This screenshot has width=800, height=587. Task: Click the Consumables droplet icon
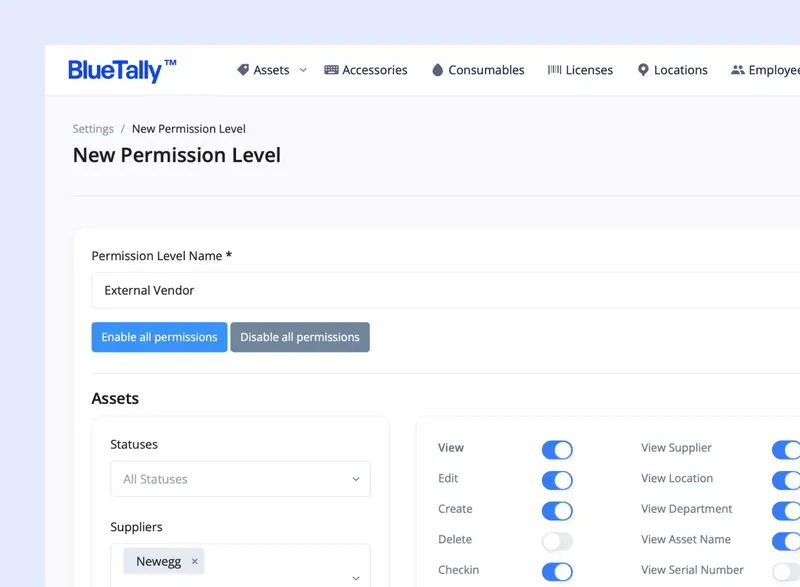pyautogui.click(x=437, y=70)
